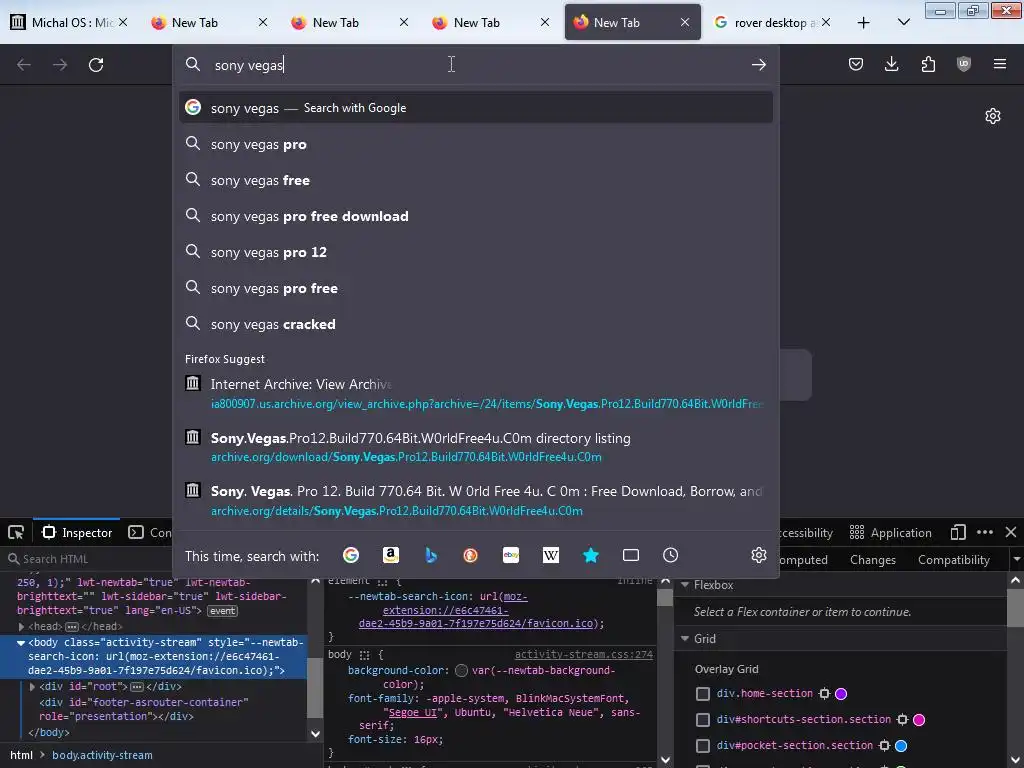This screenshot has width=1024, height=768.
Task: Expand the div id root node
Action: [32, 686]
